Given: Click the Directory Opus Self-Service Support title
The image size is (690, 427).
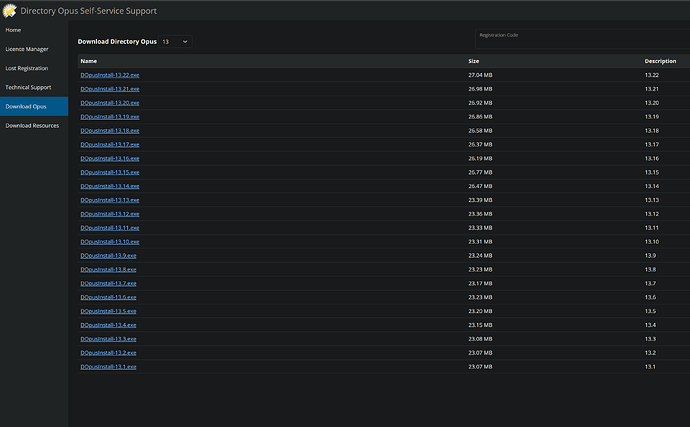Looking at the screenshot, I should [x=88, y=11].
